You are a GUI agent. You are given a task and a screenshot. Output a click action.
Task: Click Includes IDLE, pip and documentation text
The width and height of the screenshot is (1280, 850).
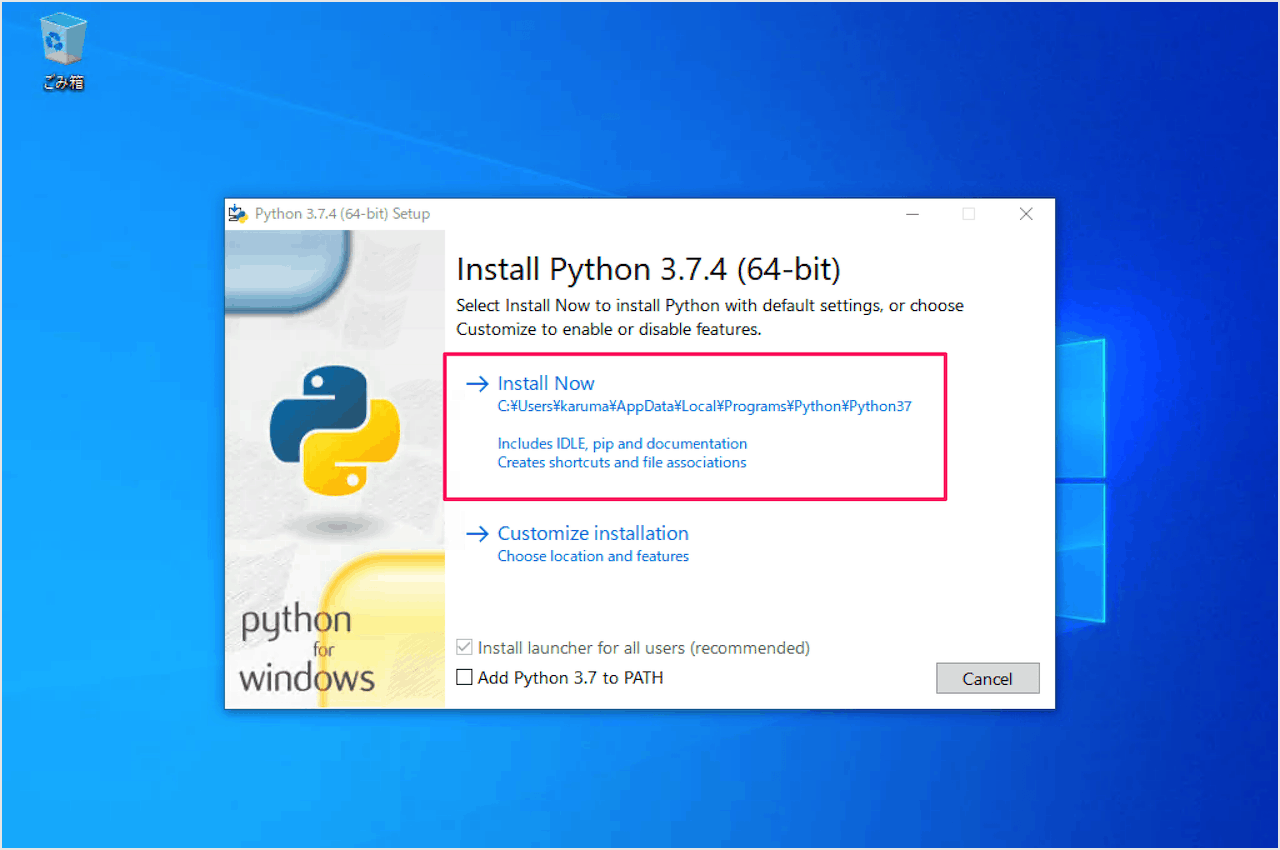click(x=622, y=443)
